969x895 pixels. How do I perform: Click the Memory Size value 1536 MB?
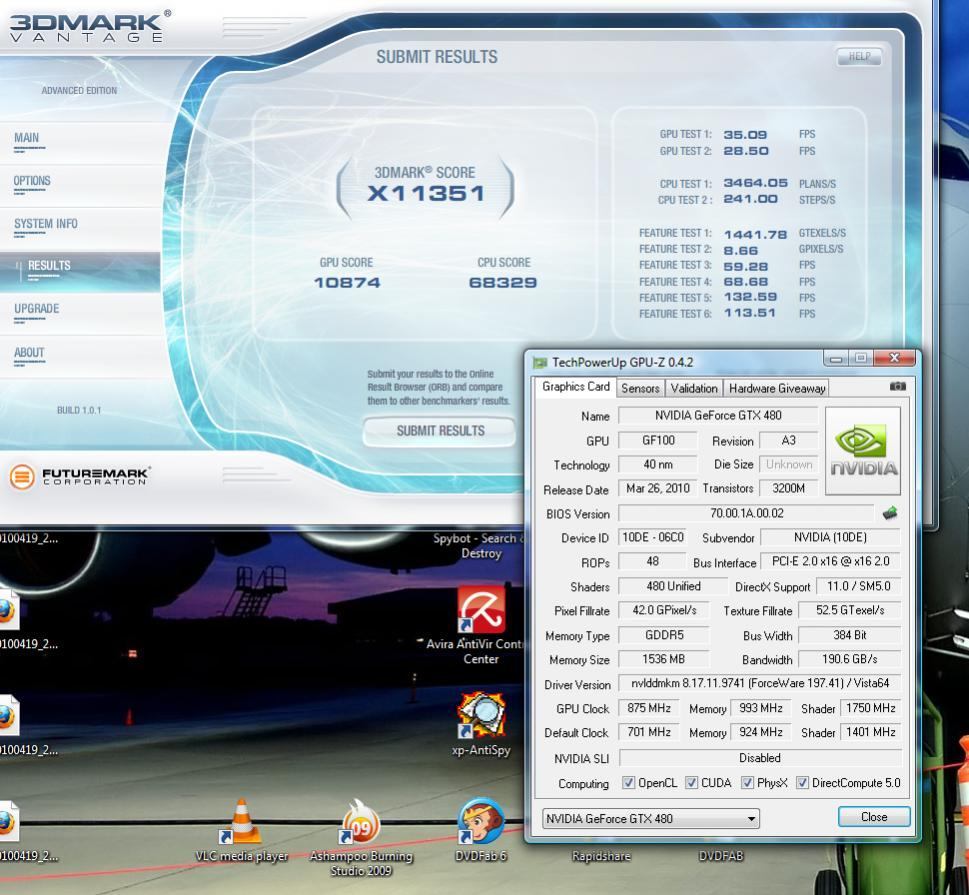[x=663, y=659]
